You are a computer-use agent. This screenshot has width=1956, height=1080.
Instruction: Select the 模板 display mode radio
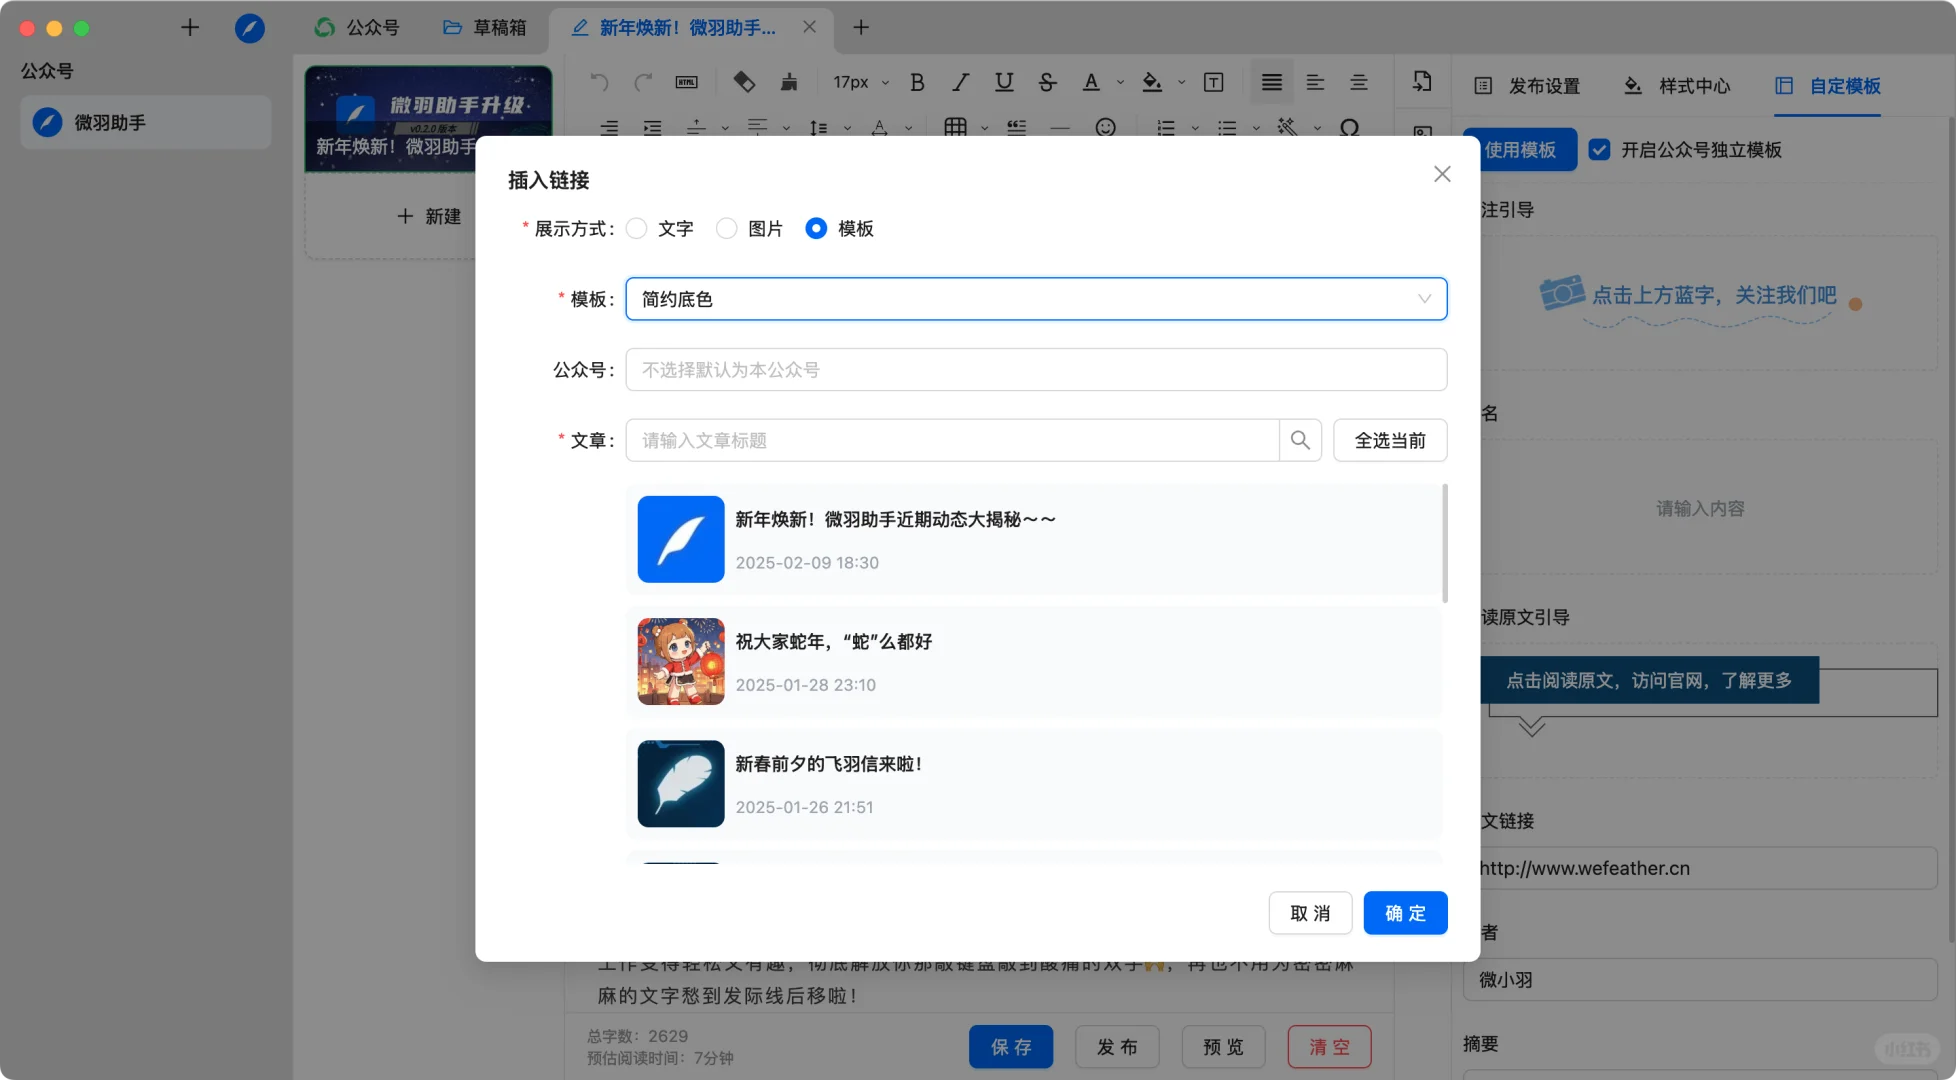point(817,228)
